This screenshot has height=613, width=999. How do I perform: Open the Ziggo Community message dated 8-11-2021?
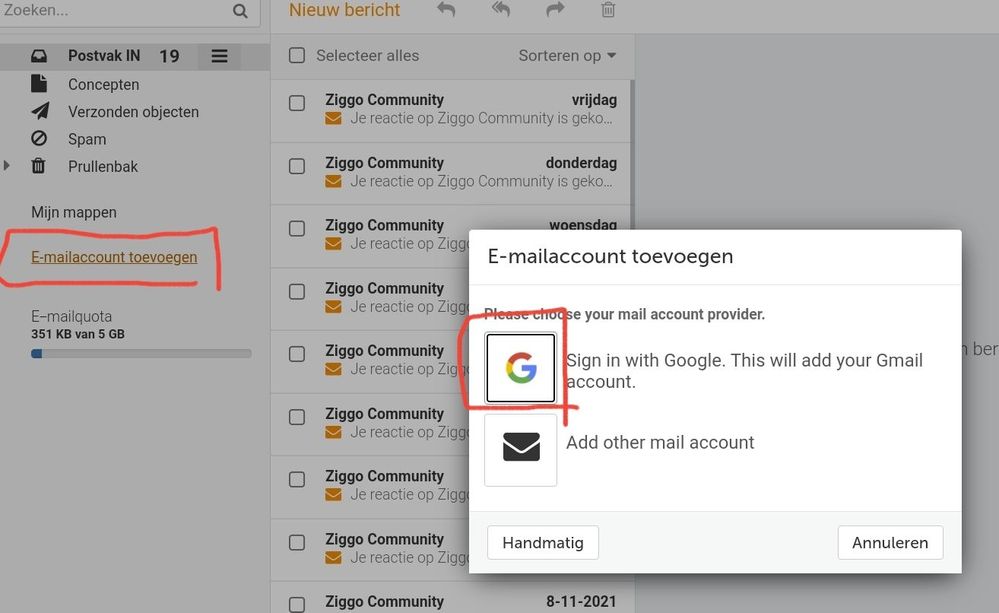tap(452, 599)
